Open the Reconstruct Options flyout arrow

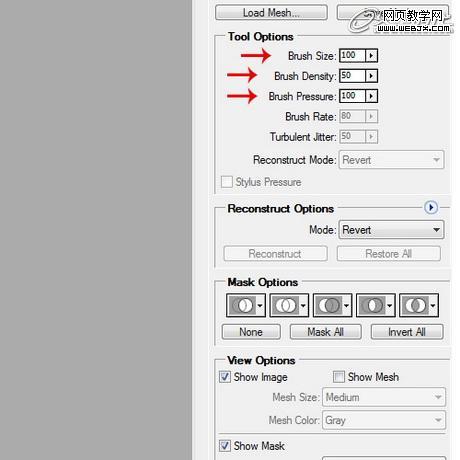pos(431,207)
